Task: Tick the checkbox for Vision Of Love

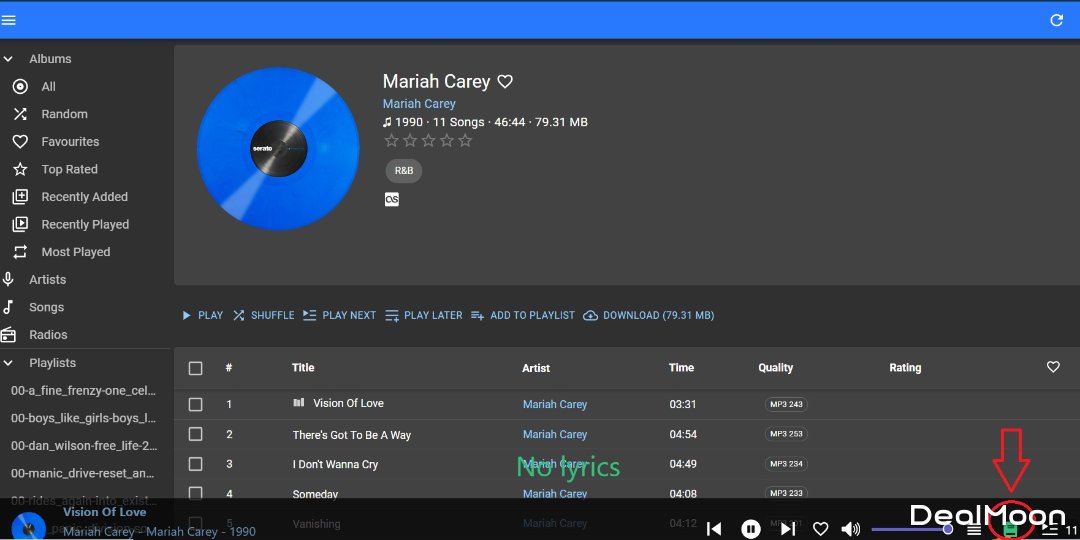Action: 195,404
